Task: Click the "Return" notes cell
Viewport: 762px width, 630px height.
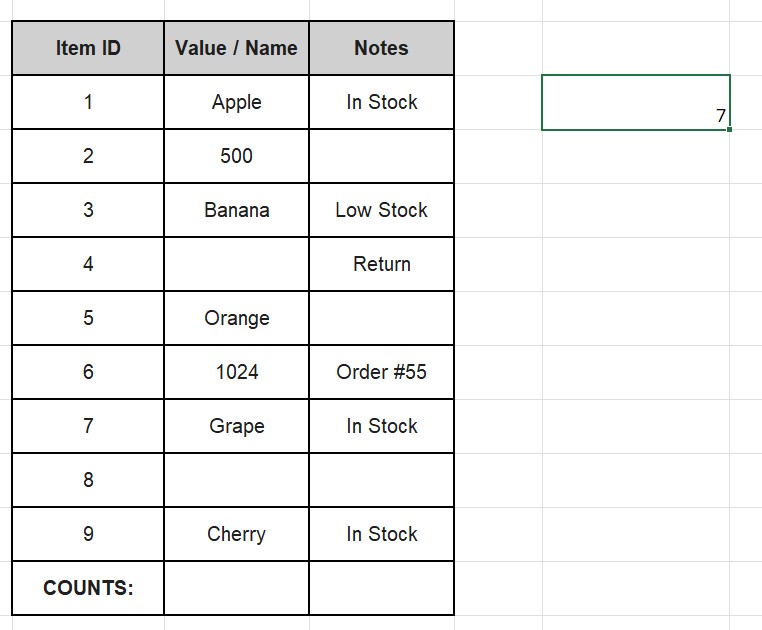Action: (381, 264)
